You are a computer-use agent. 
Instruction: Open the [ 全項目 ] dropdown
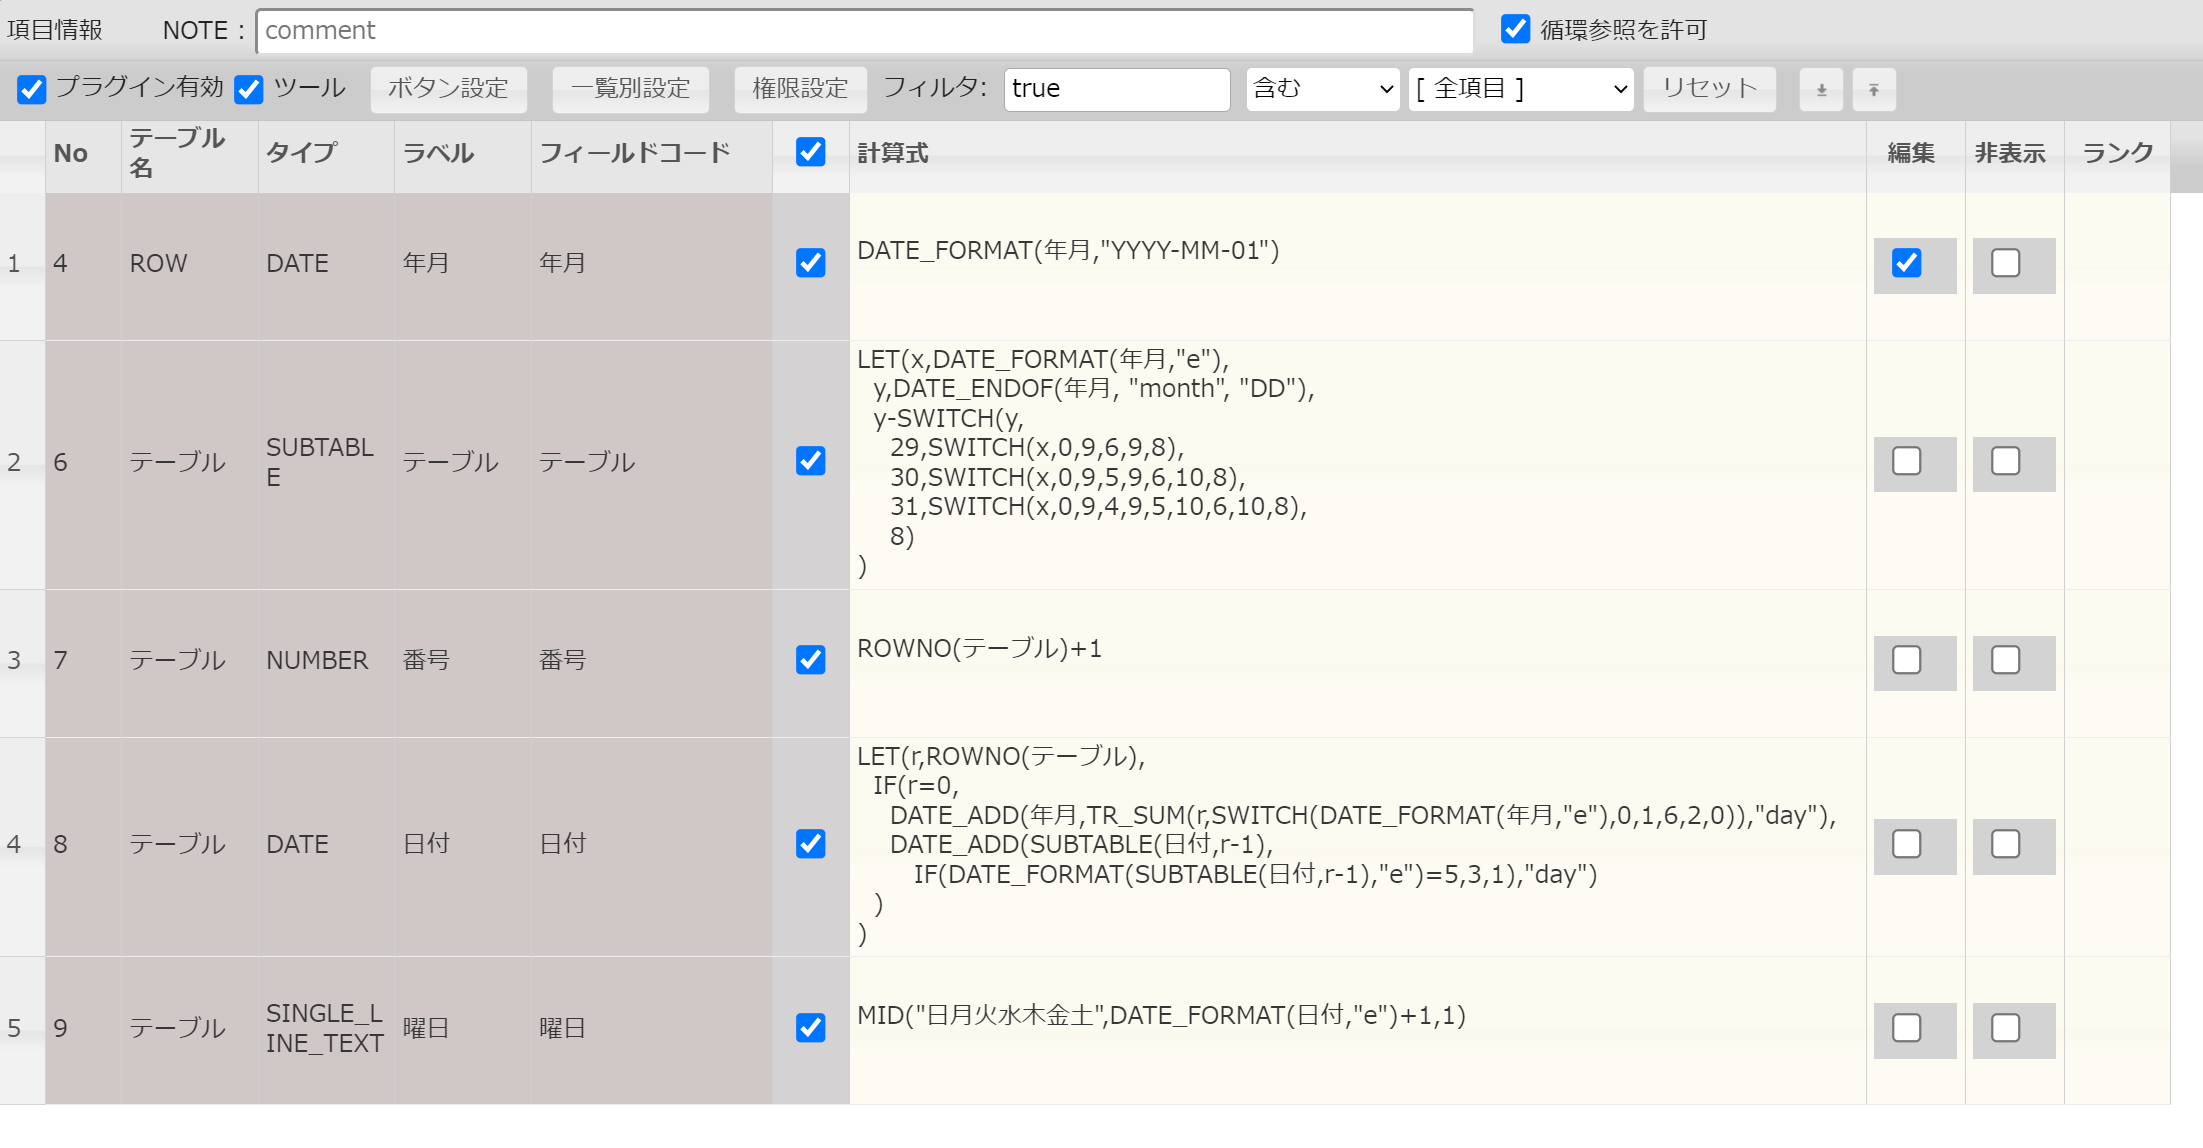coord(1520,89)
